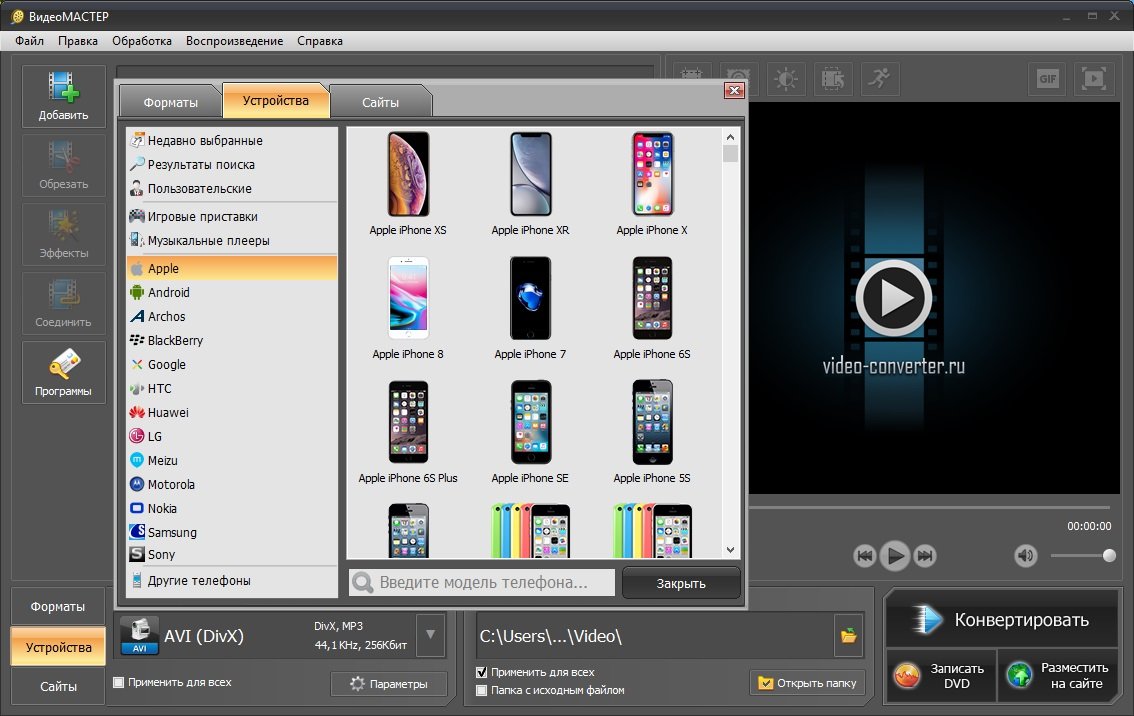Click the Add video icon button

64,96
